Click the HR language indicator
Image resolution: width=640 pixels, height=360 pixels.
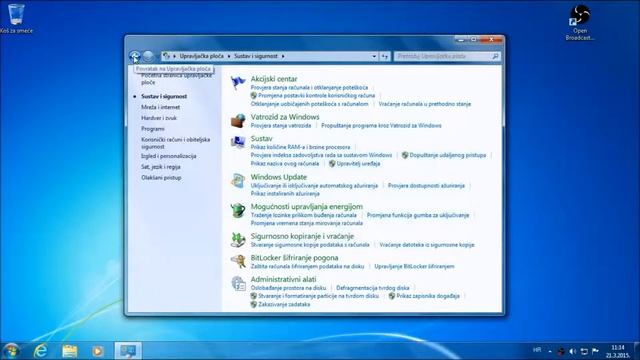[x=537, y=350]
